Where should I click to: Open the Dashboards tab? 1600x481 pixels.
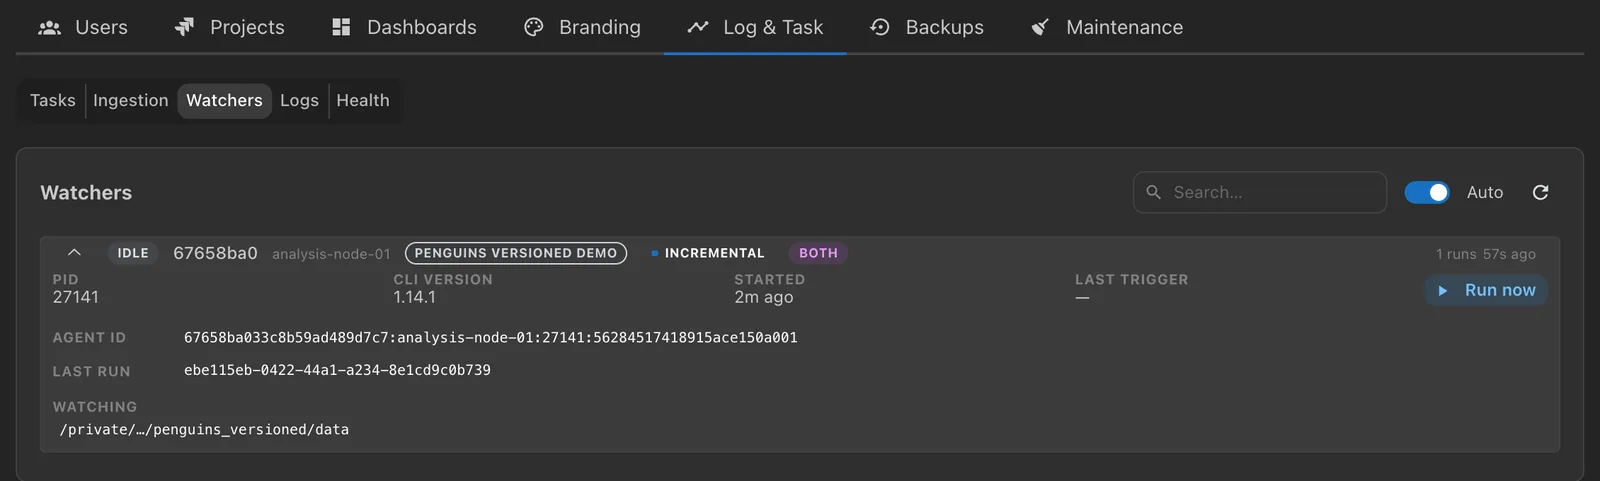tap(404, 27)
